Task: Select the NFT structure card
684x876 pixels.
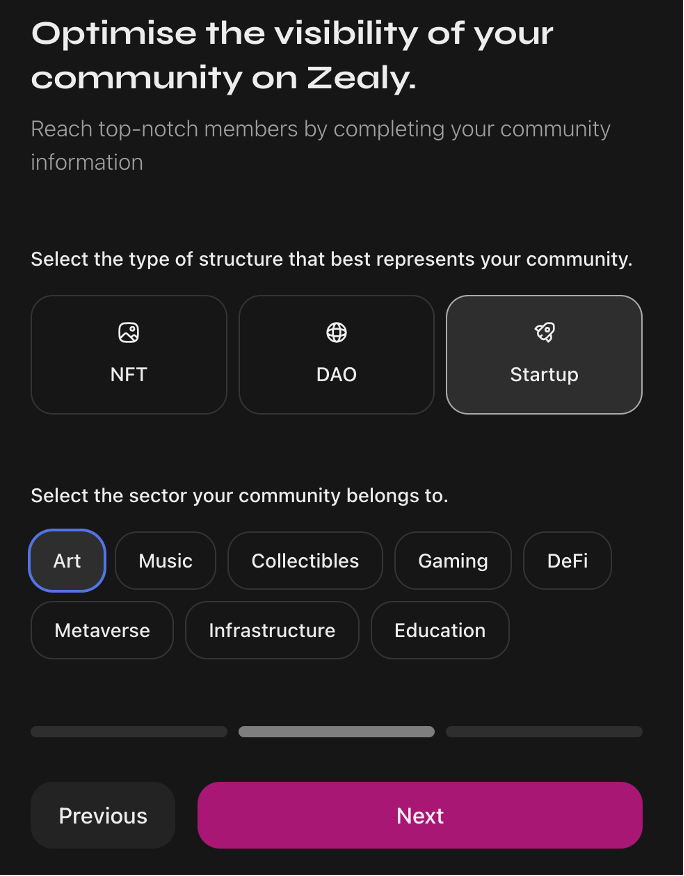Action: coord(129,355)
